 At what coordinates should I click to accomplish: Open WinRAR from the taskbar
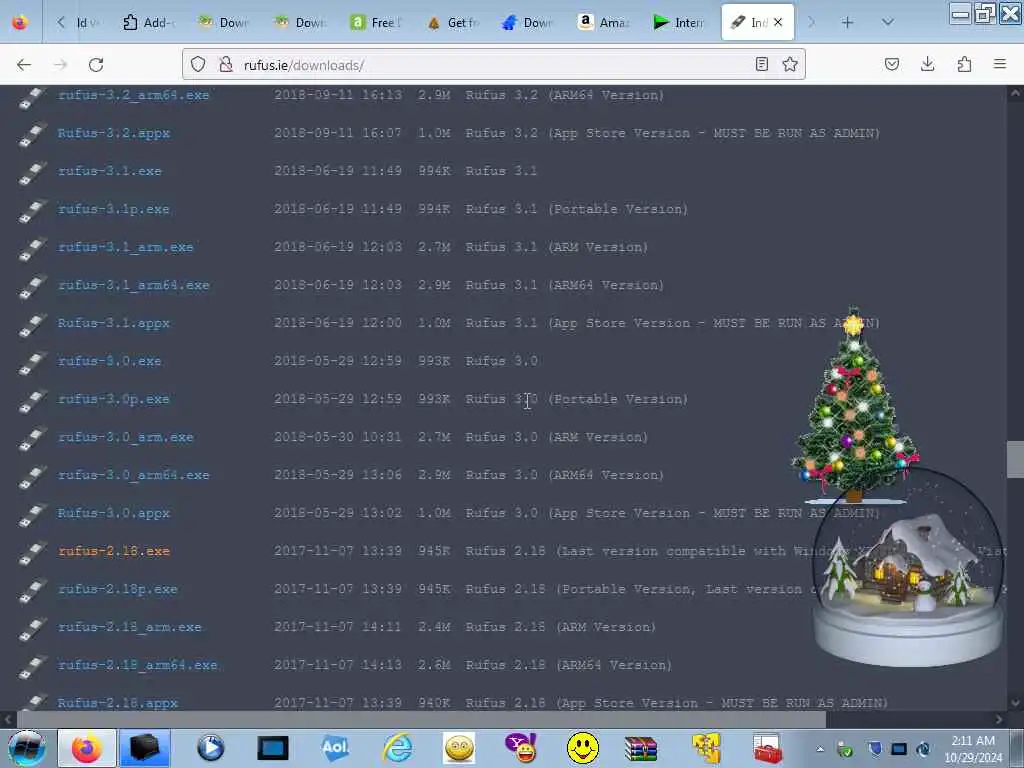[x=641, y=749]
